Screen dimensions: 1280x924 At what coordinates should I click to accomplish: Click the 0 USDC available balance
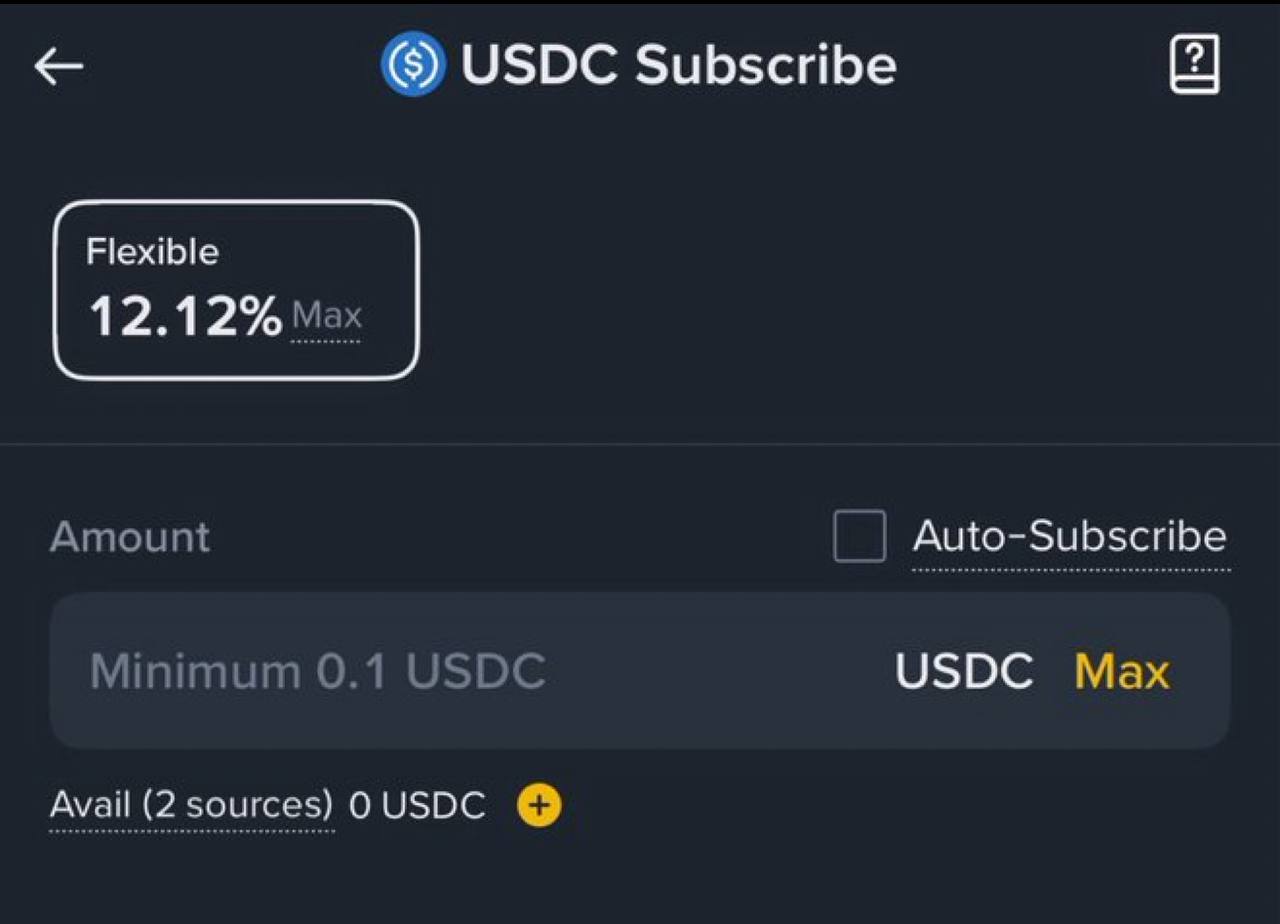tap(418, 805)
